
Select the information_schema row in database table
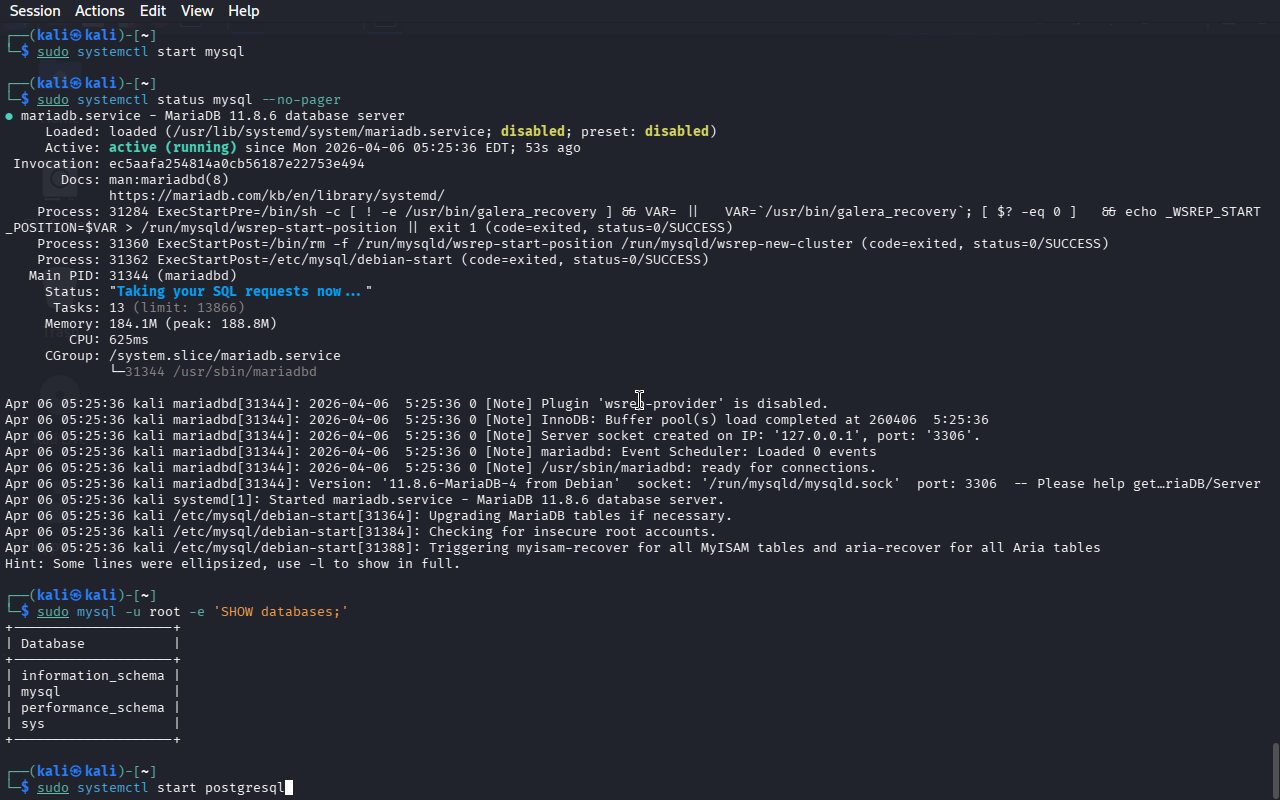tap(92, 676)
